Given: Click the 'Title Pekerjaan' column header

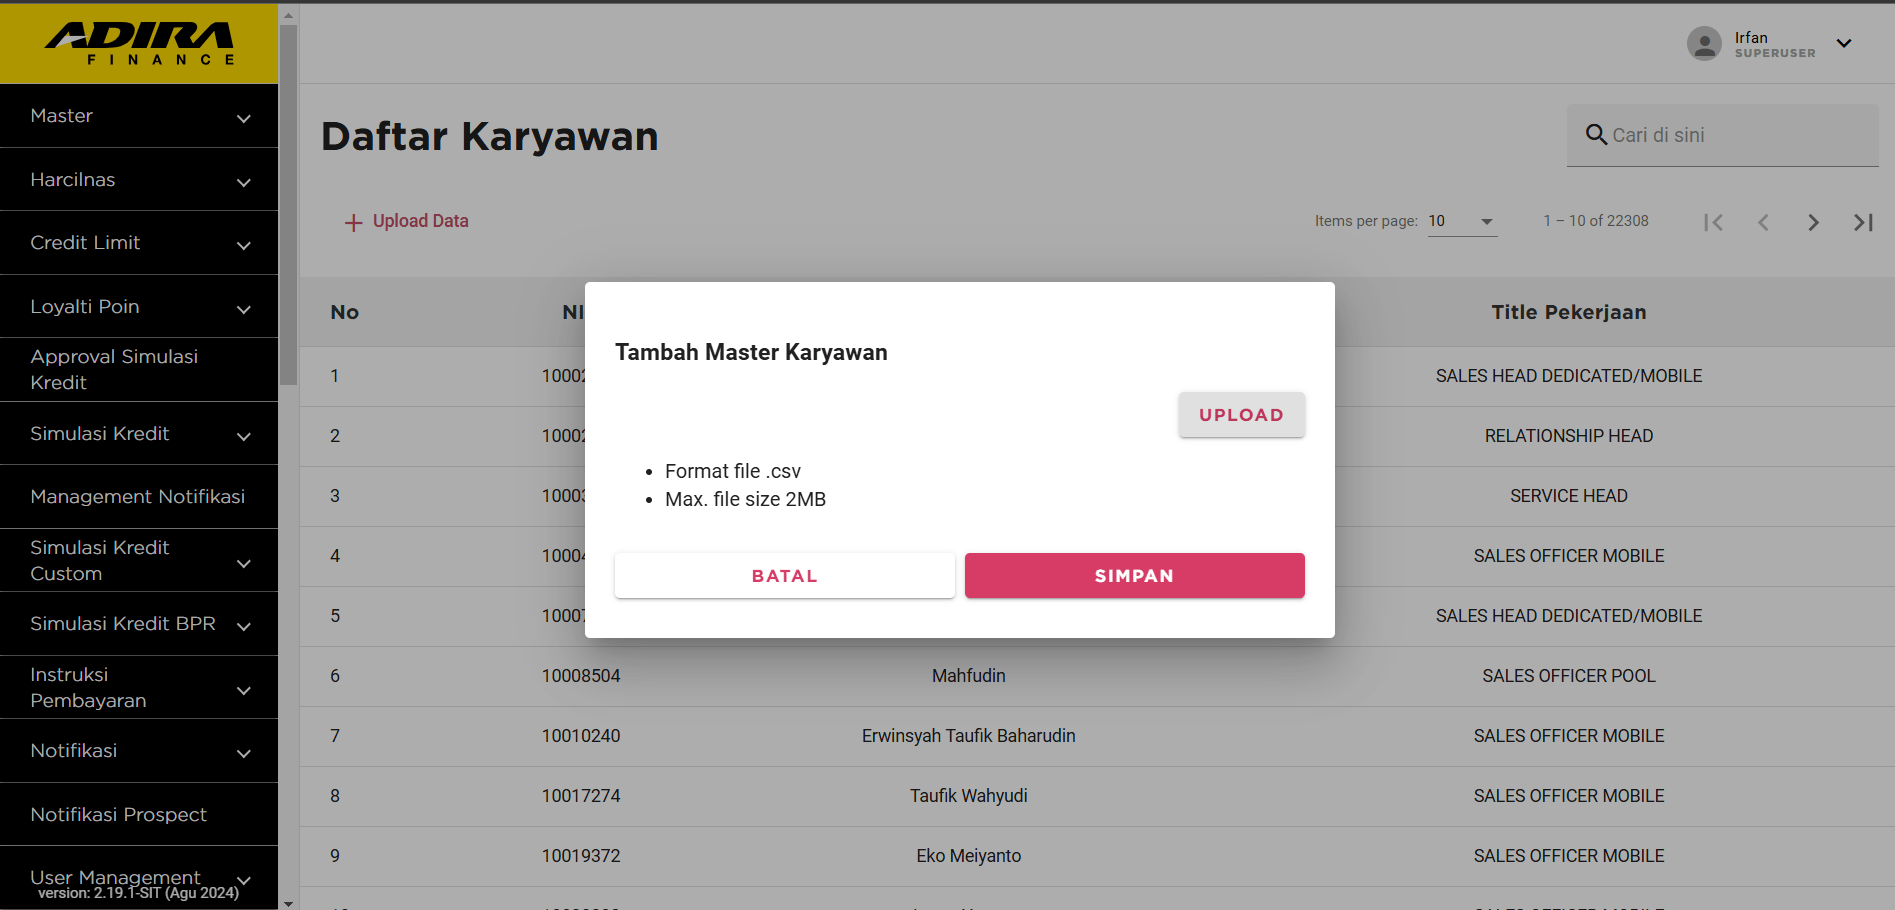Looking at the screenshot, I should tap(1568, 312).
